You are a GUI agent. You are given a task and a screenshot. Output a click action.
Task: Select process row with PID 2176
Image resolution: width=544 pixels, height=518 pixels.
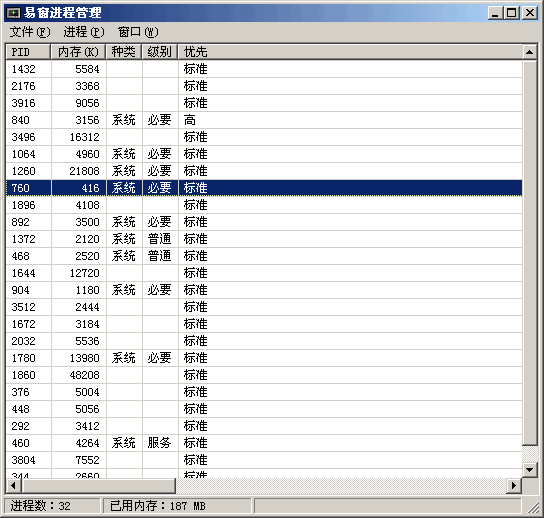pos(264,86)
